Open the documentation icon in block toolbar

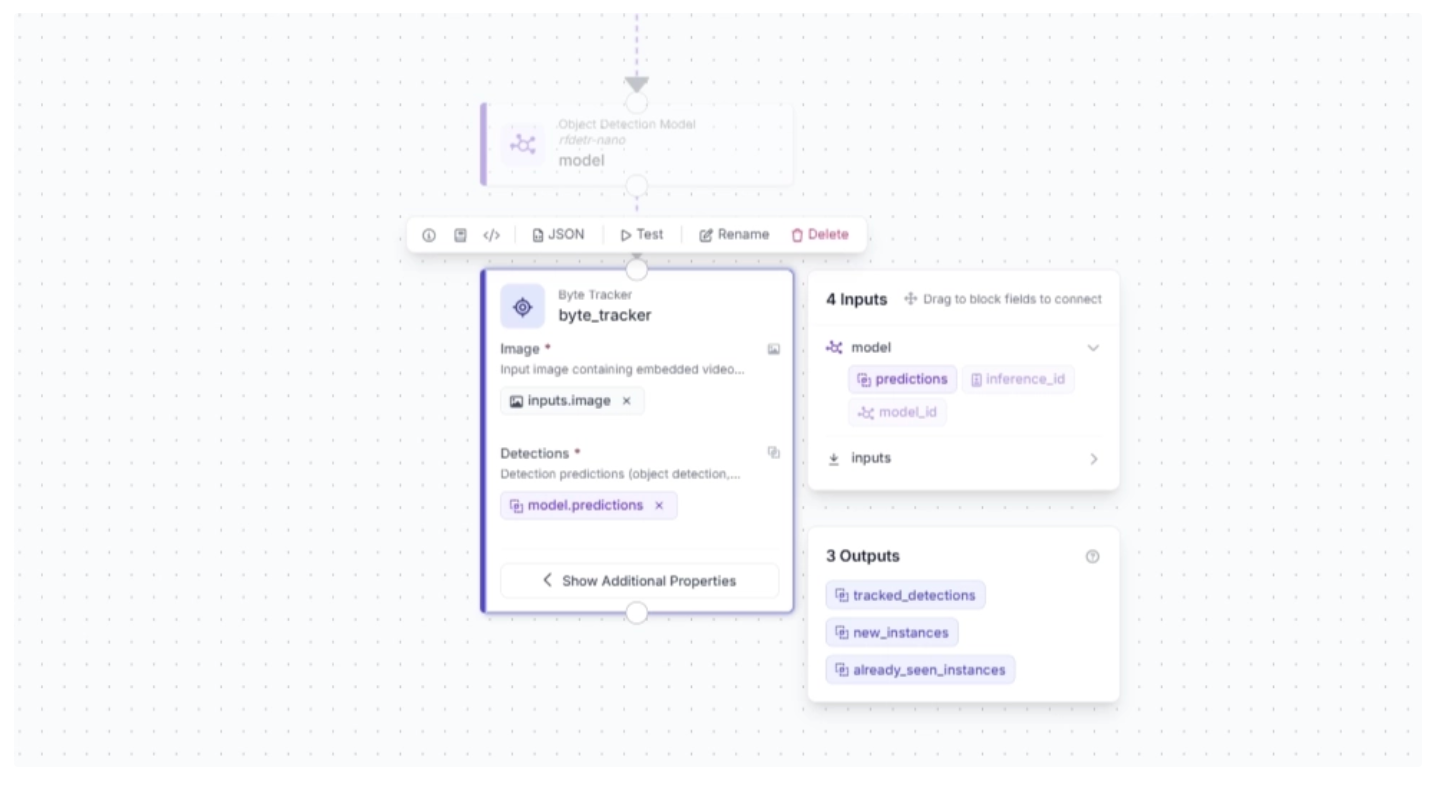click(x=460, y=235)
